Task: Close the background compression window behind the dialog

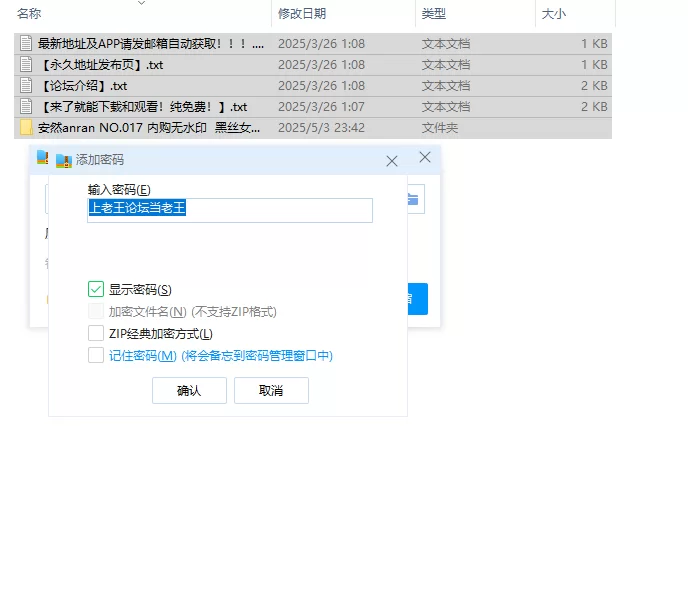Action: [425, 157]
